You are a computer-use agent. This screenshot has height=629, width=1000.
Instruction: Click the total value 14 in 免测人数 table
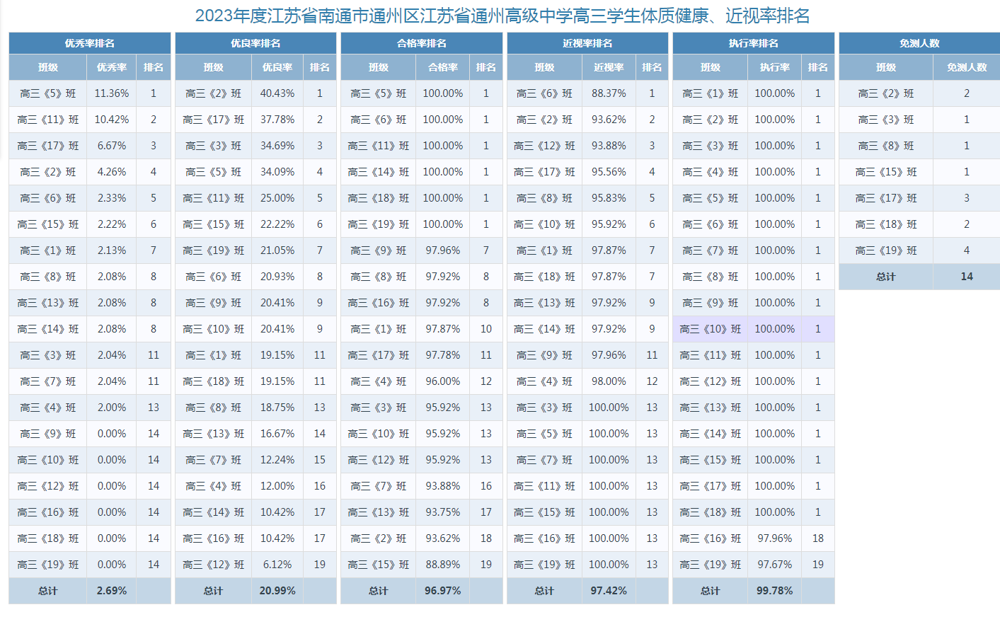966,277
